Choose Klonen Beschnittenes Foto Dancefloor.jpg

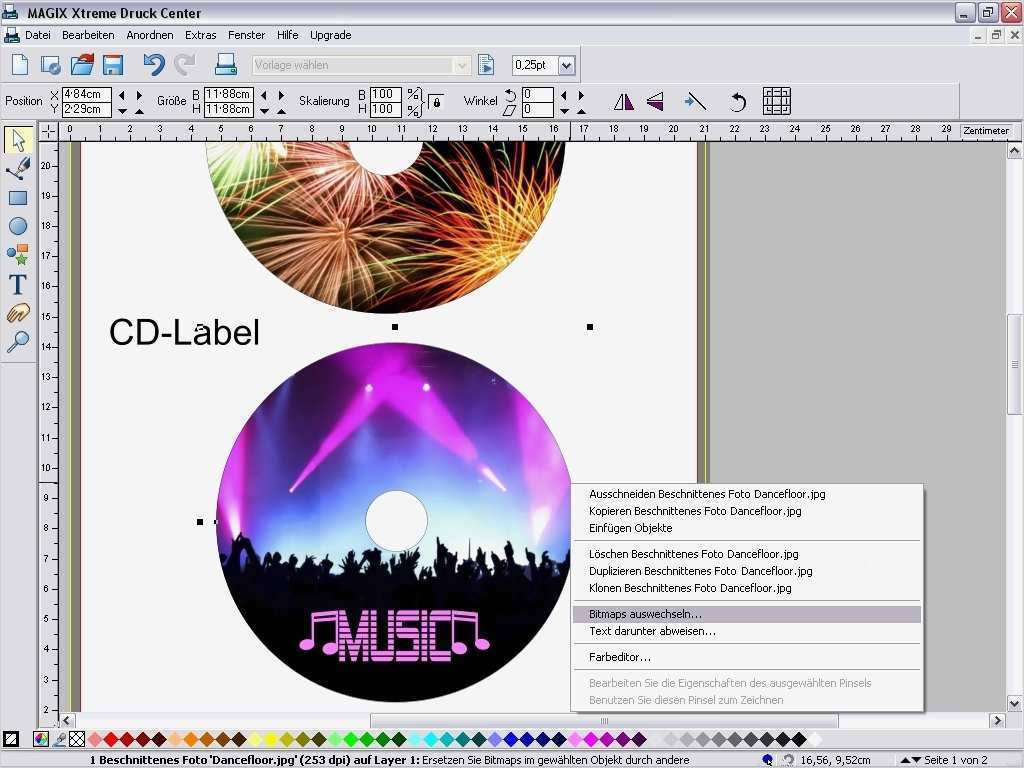point(746,588)
